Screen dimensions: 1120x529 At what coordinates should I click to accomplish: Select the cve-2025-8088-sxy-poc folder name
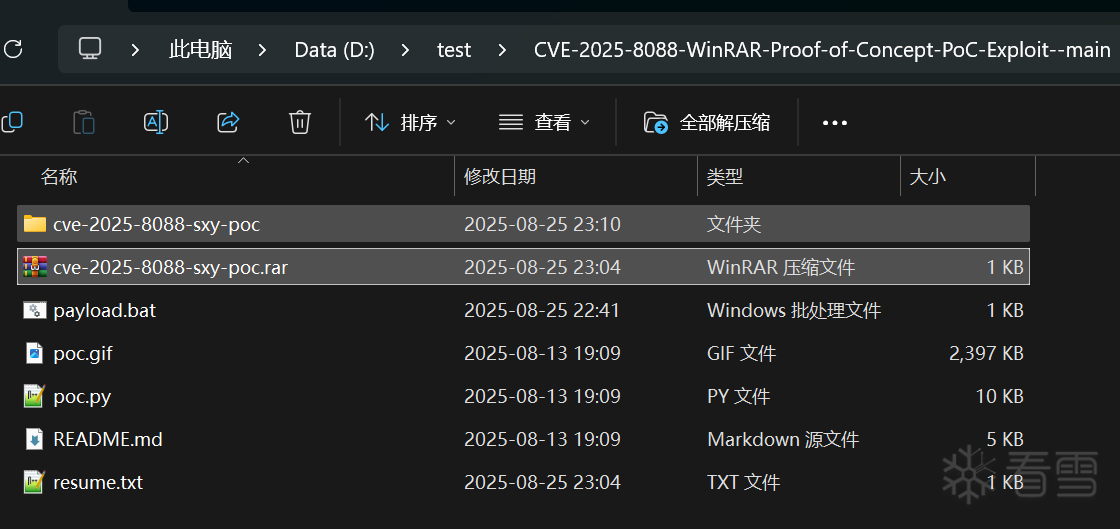(156, 224)
